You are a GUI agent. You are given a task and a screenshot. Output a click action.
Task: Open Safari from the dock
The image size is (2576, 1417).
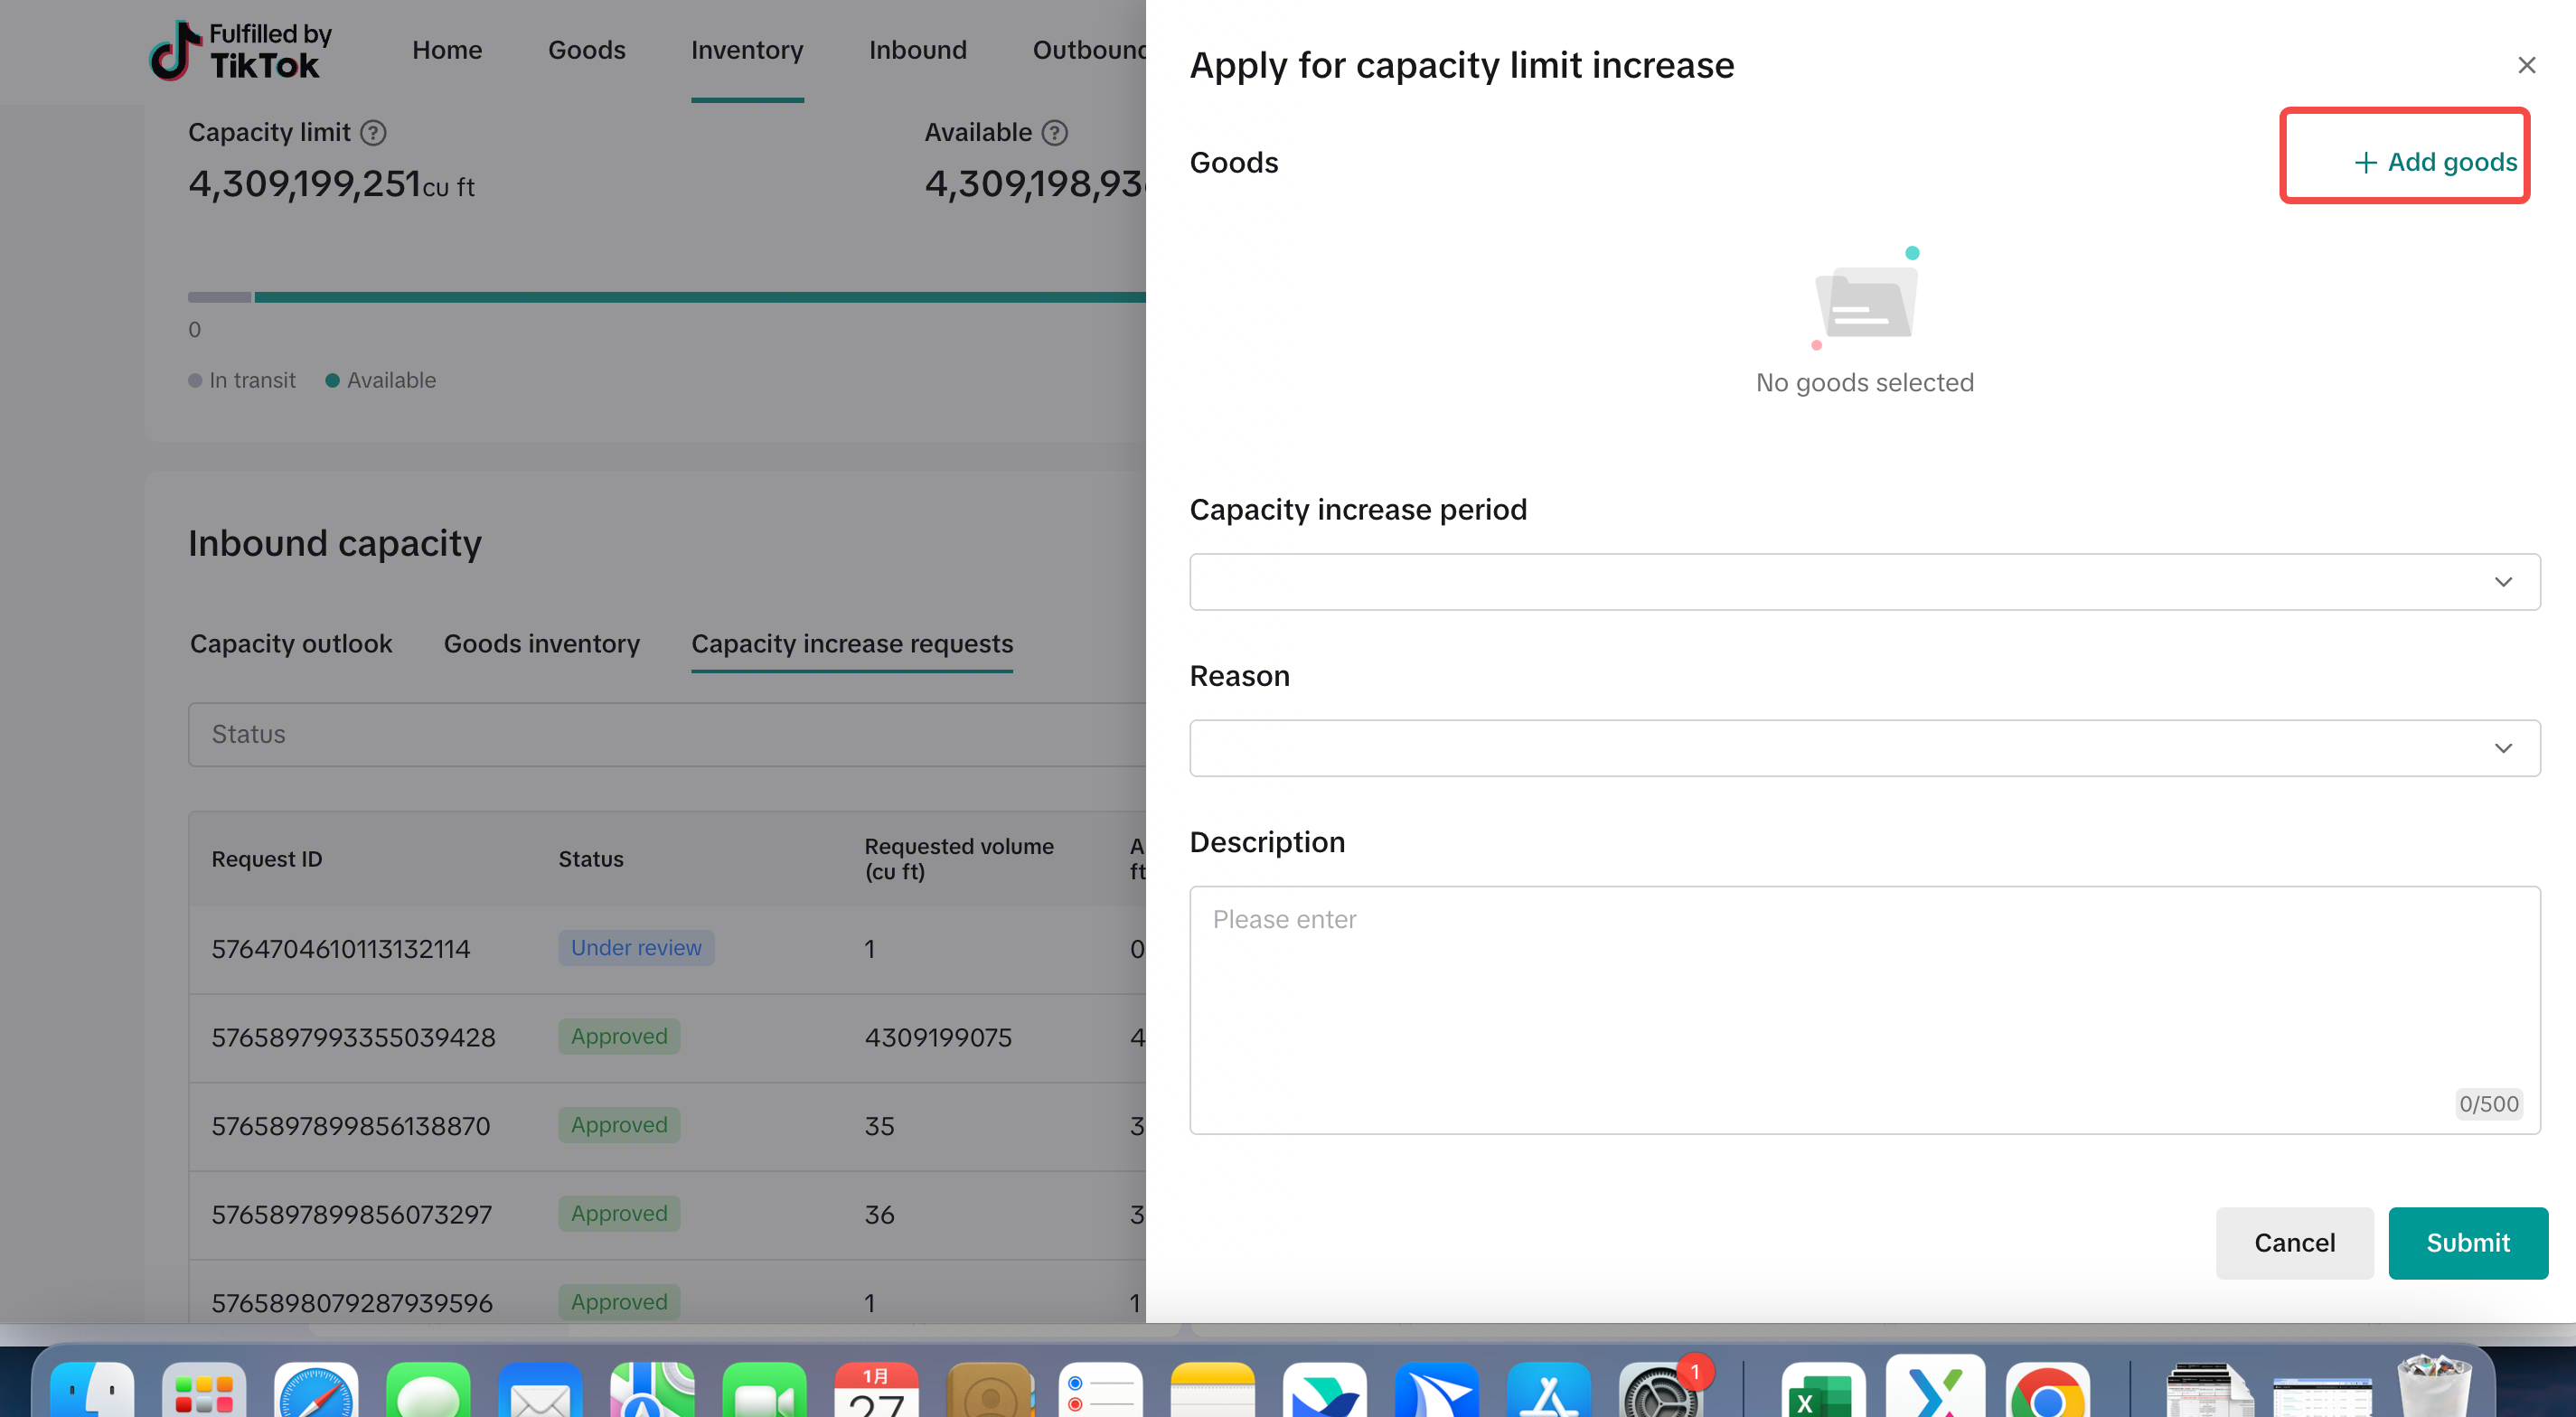click(316, 1390)
